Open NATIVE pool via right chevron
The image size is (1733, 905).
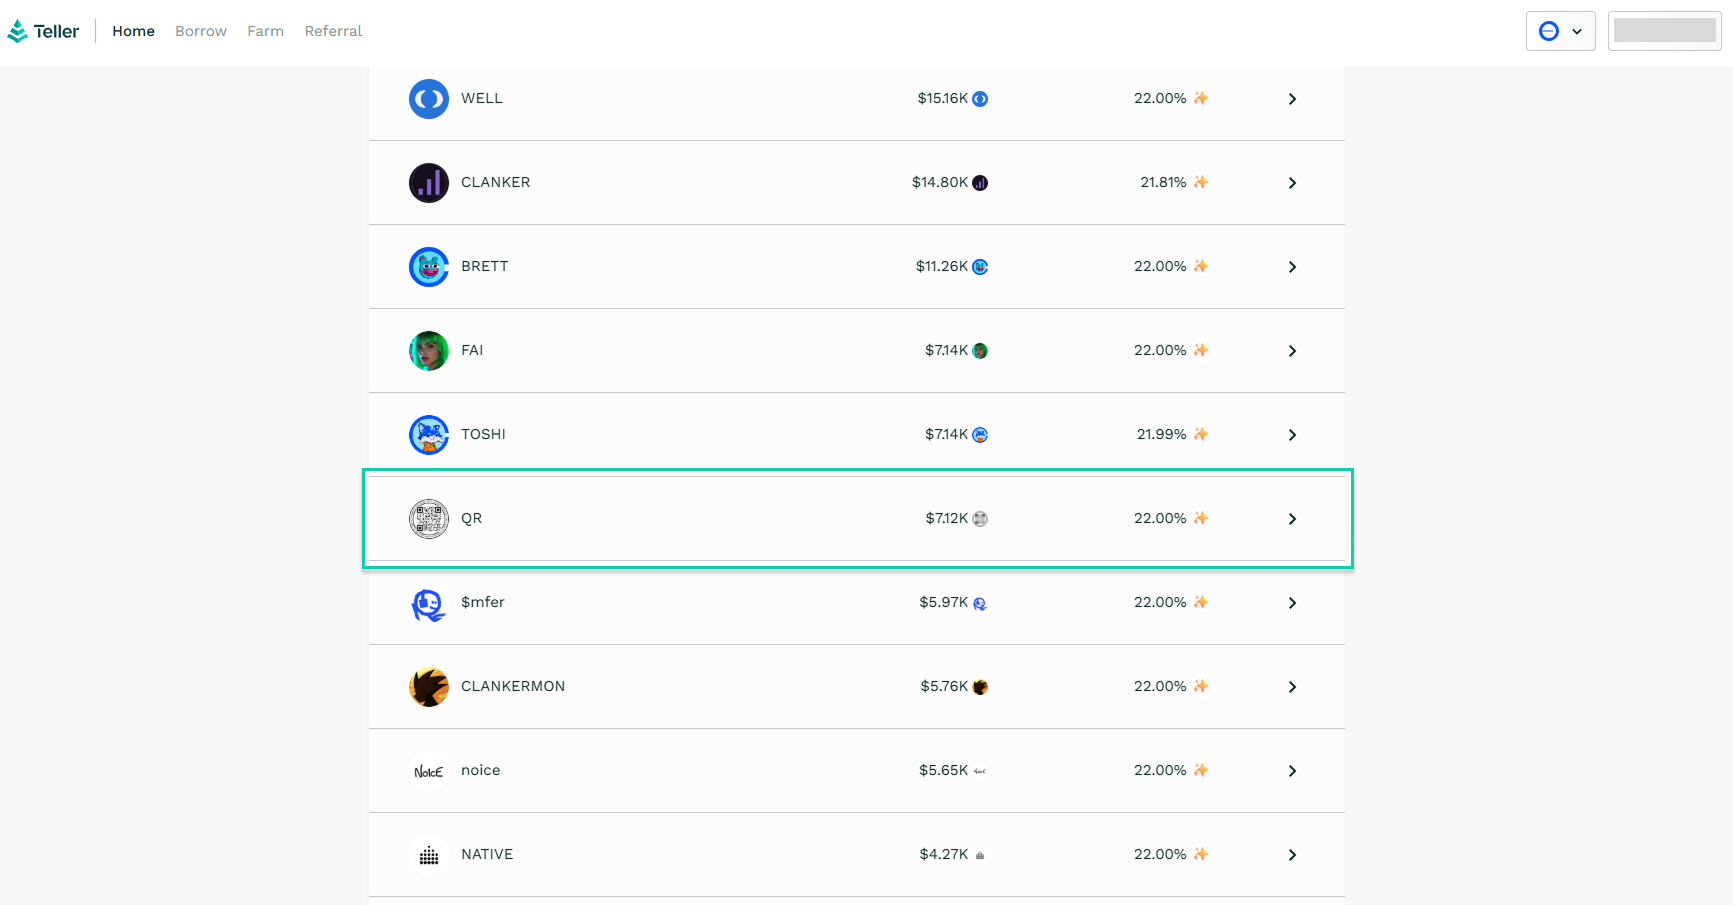point(1292,855)
